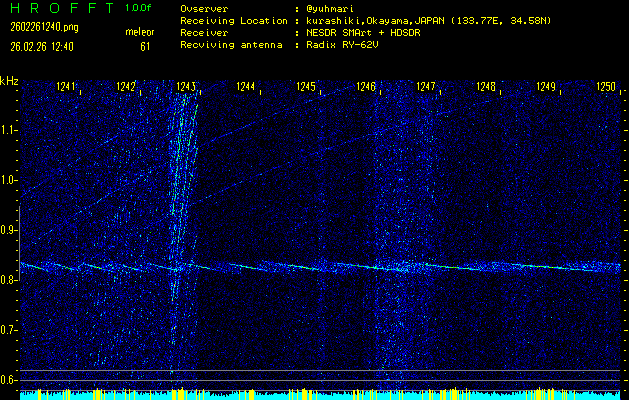Pick the 1250 time label

(606, 88)
